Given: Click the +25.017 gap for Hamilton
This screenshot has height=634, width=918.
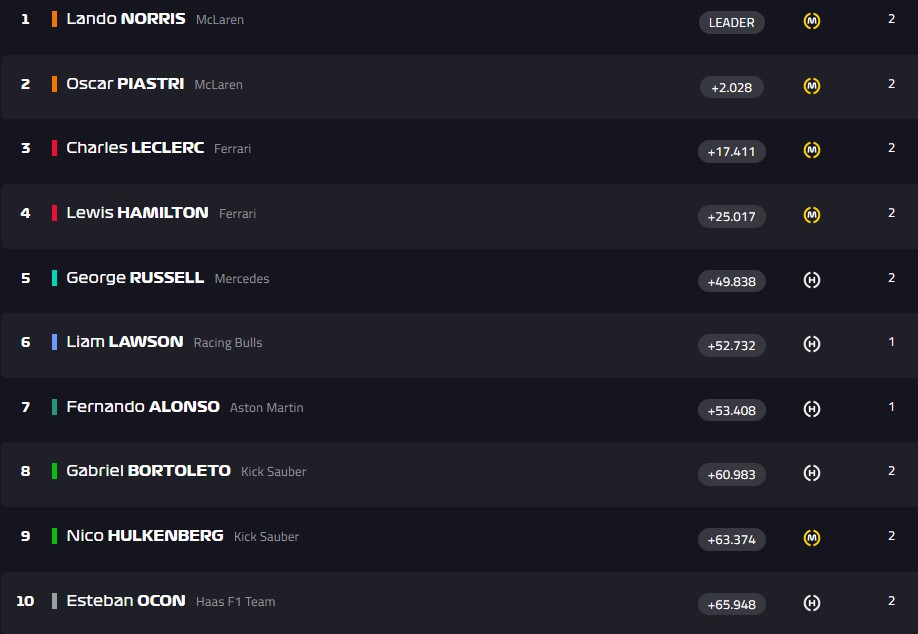Looking at the screenshot, I should [732, 216].
